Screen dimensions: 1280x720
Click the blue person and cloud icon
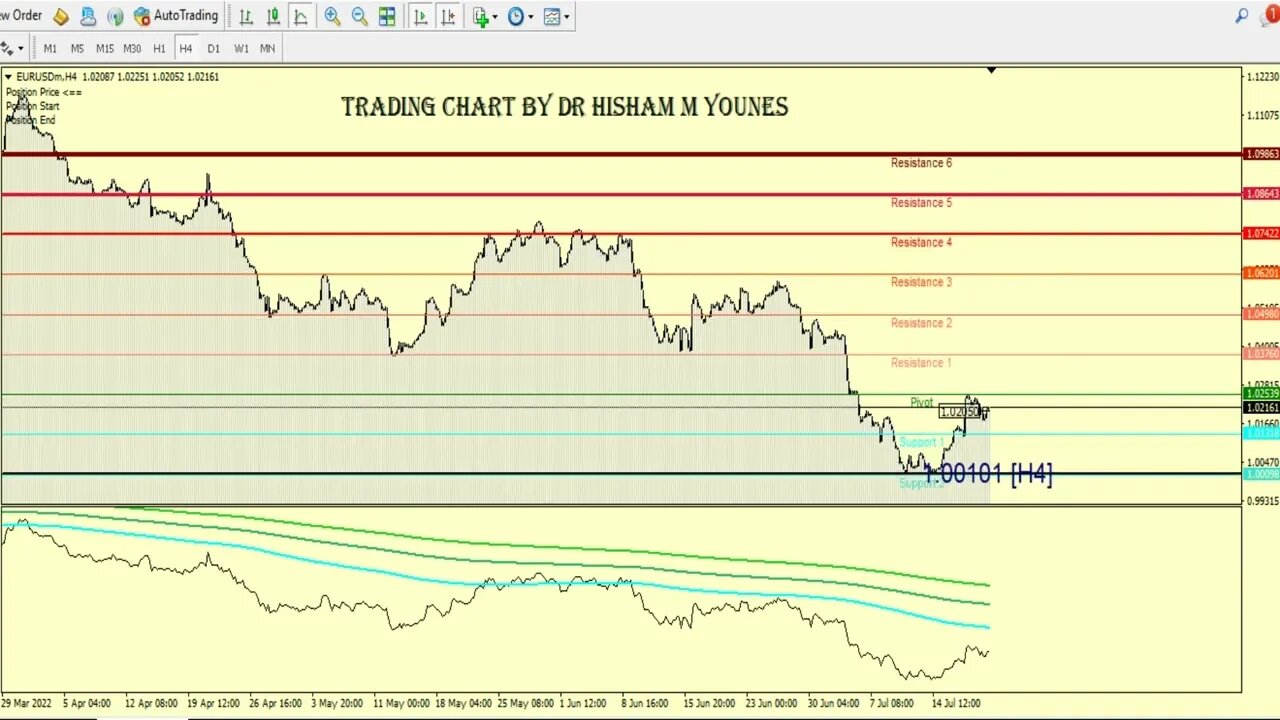click(x=88, y=16)
